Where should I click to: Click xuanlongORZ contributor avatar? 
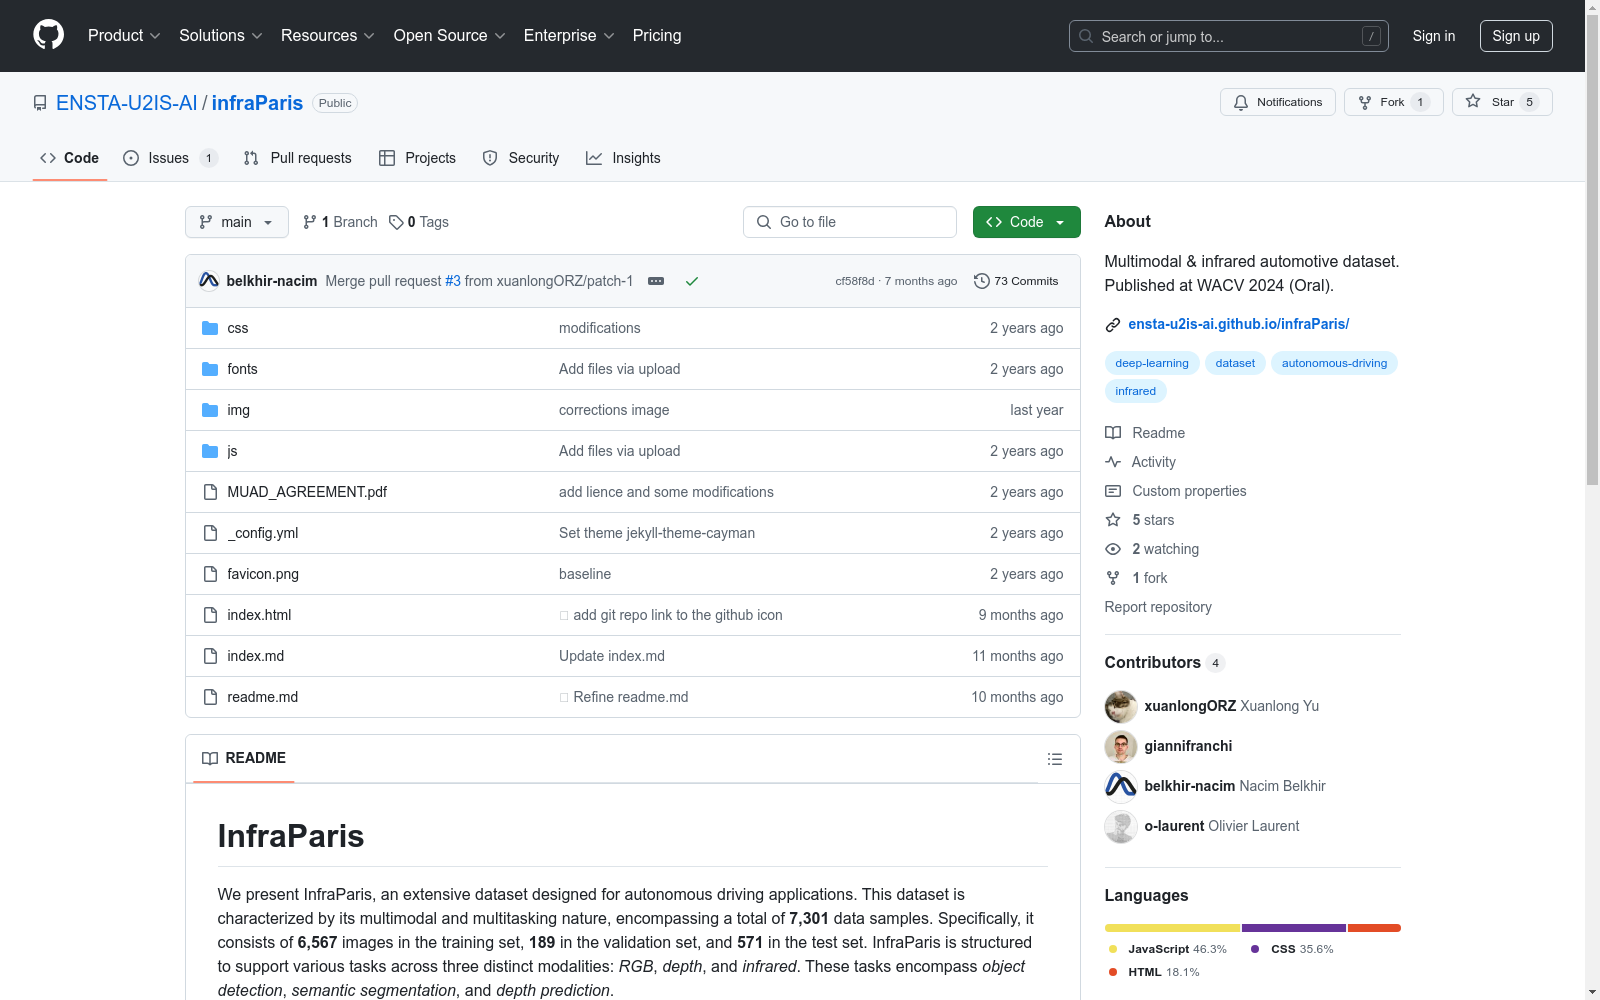tap(1121, 706)
